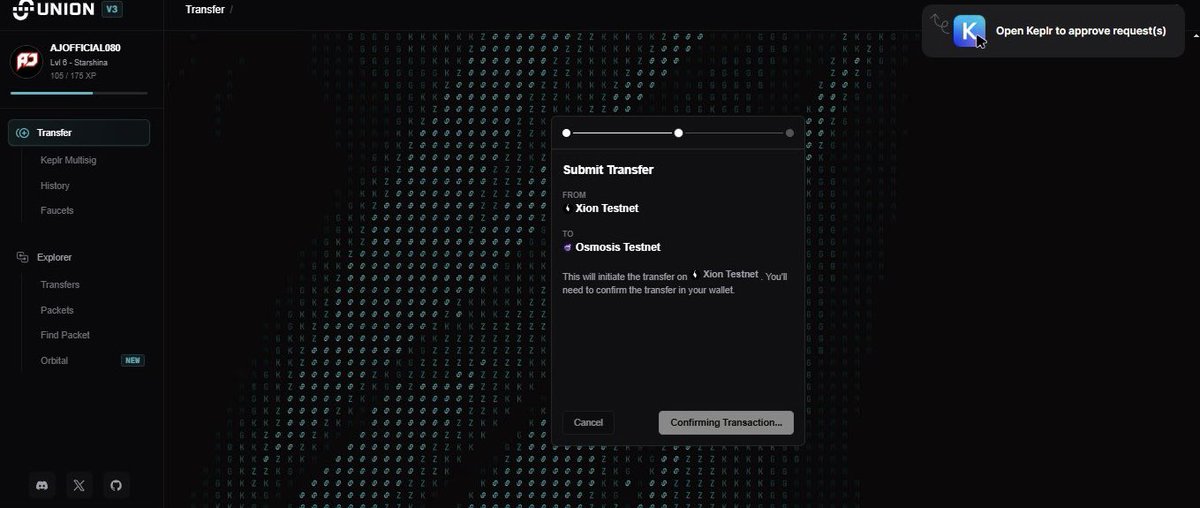The image size is (1200, 508).
Task: Click the NEW badge beside Orbital
Action: 132,361
